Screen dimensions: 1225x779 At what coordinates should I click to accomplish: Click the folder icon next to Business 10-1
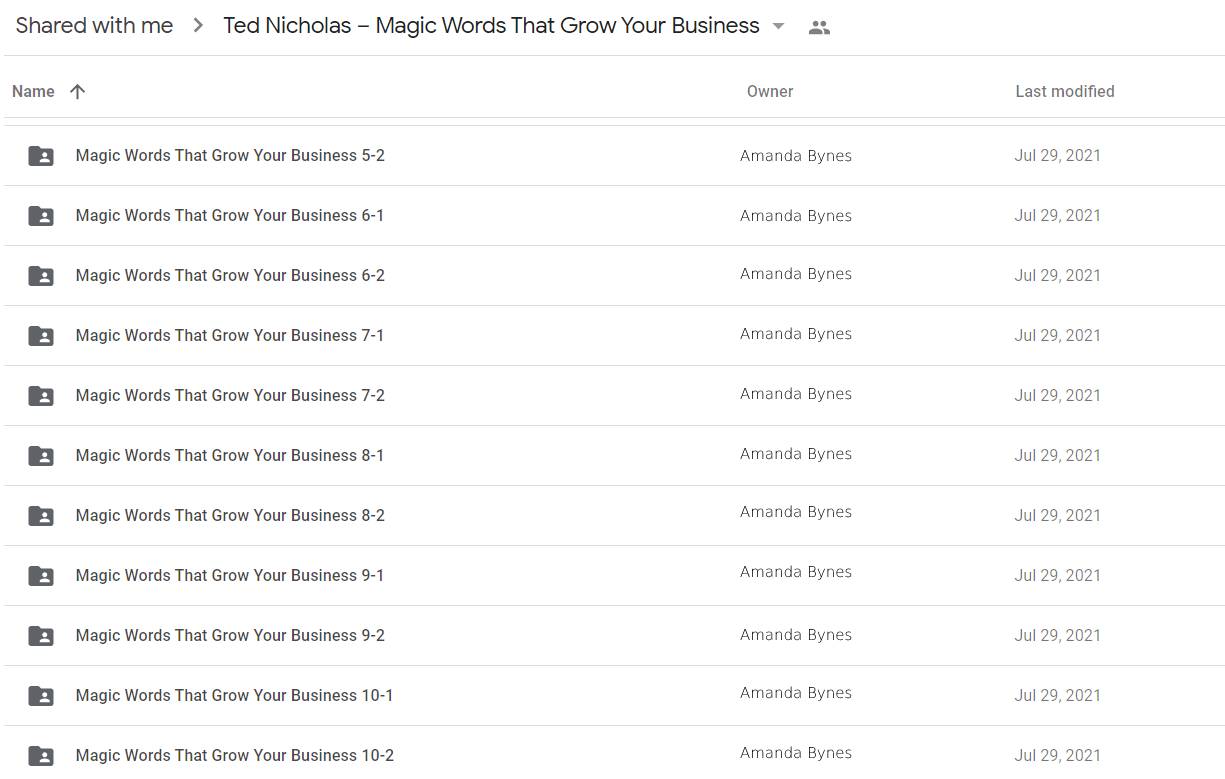pos(40,693)
